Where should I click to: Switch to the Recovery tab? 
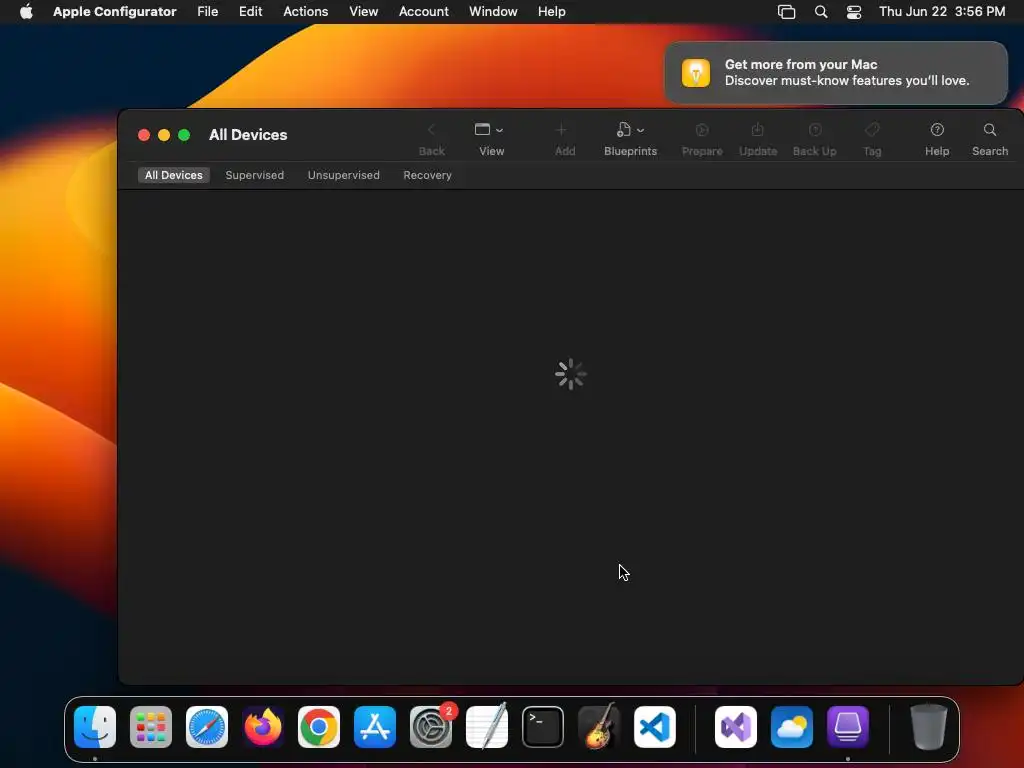click(x=427, y=175)
